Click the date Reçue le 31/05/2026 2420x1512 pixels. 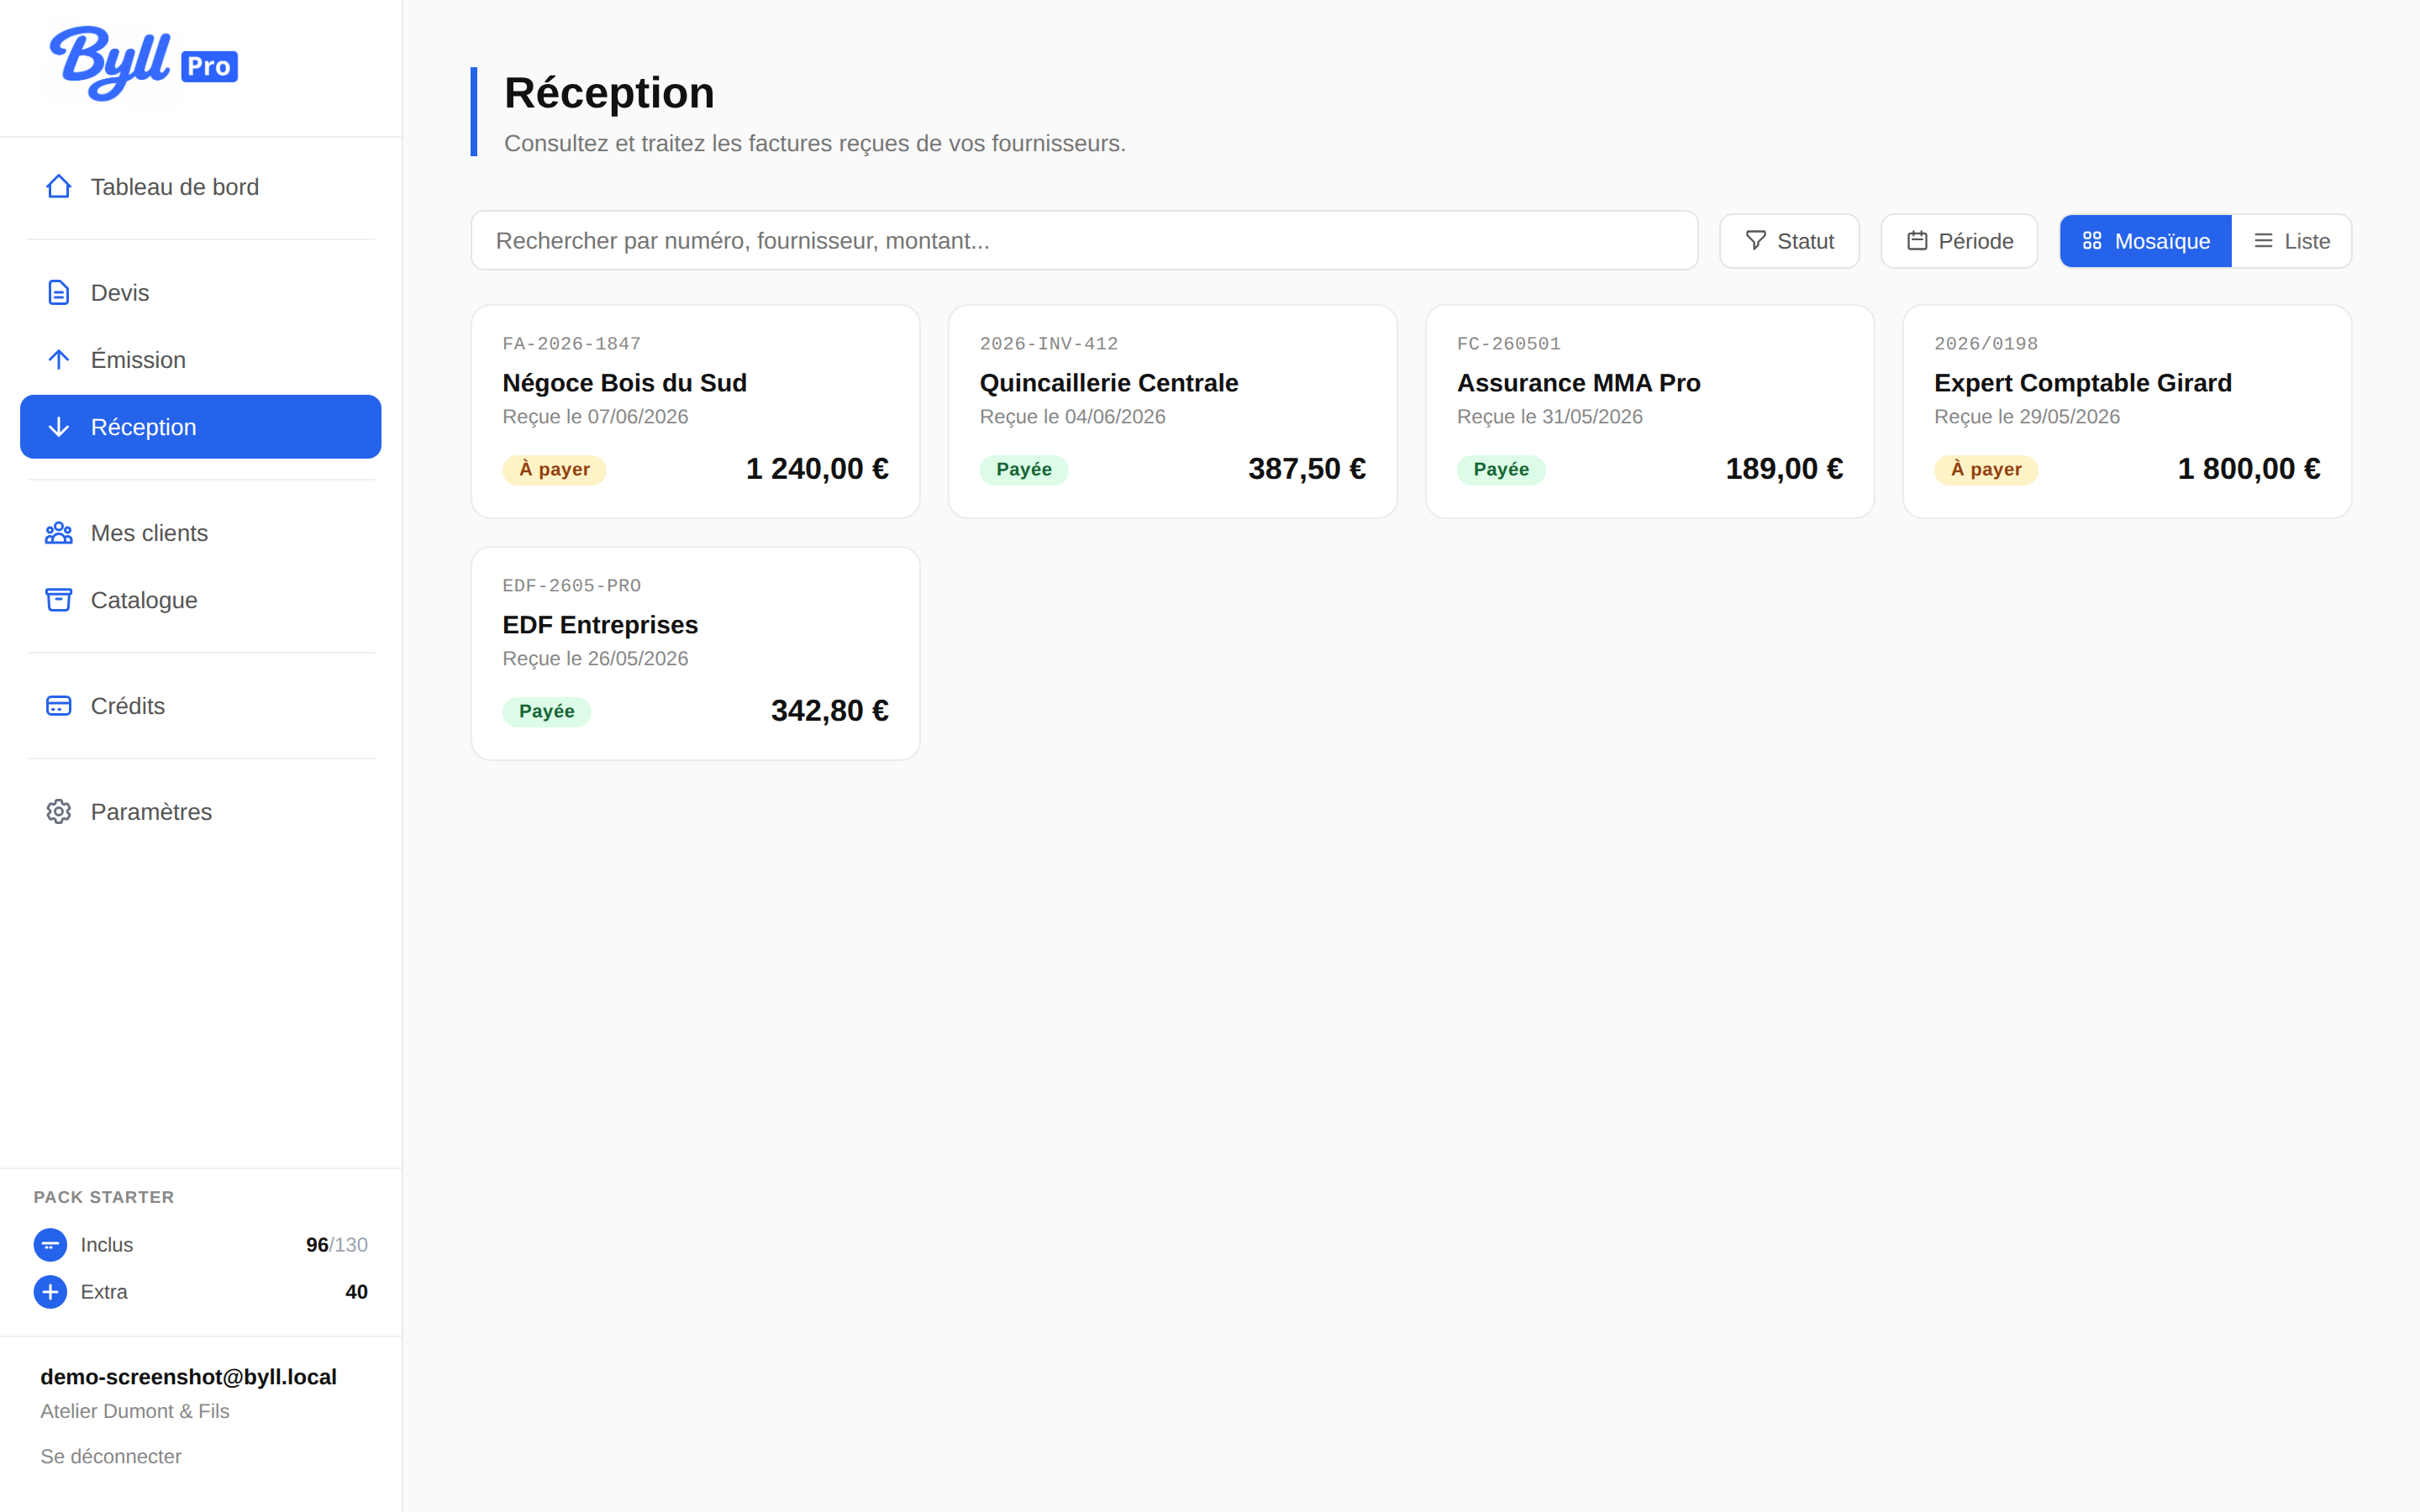click(x=1549, y=417)
